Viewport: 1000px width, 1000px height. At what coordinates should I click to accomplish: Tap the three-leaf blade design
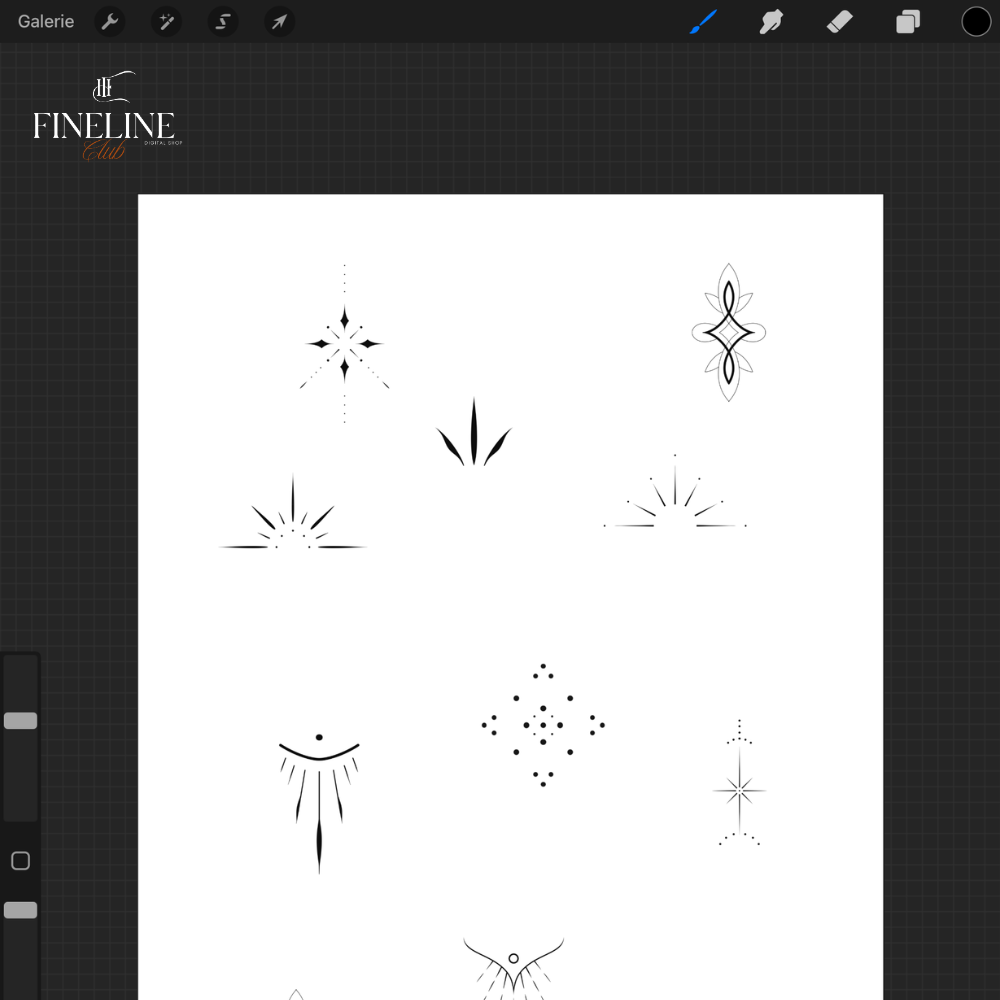tap(474, 435)
